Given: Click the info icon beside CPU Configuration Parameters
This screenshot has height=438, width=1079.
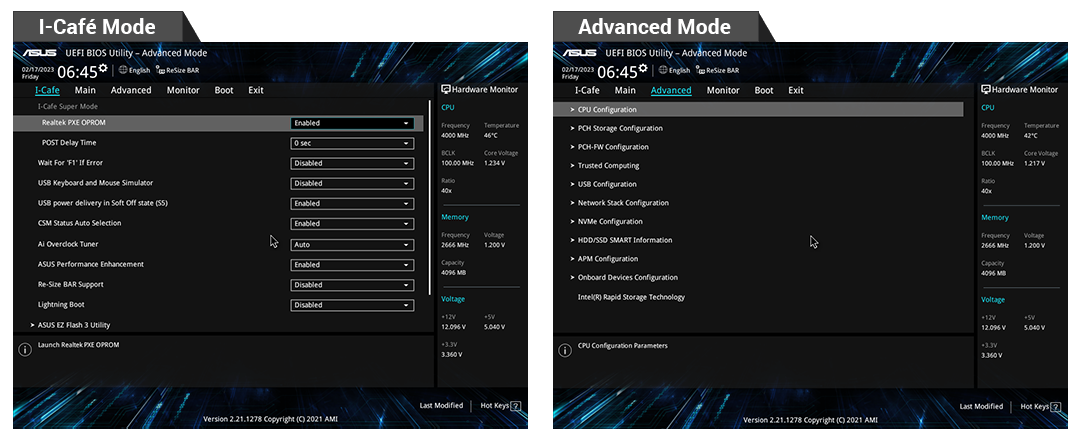Looking at the screenshot, I should pyautogui.click(x=565, y=351).
